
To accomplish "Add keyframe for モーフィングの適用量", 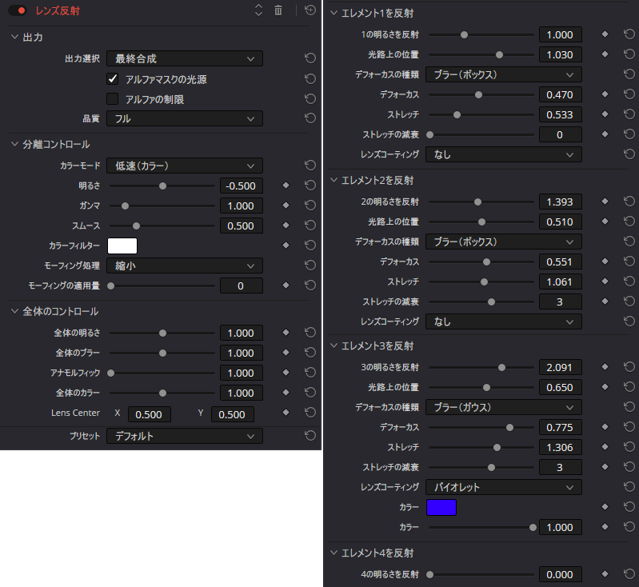I will coord(286,285).
